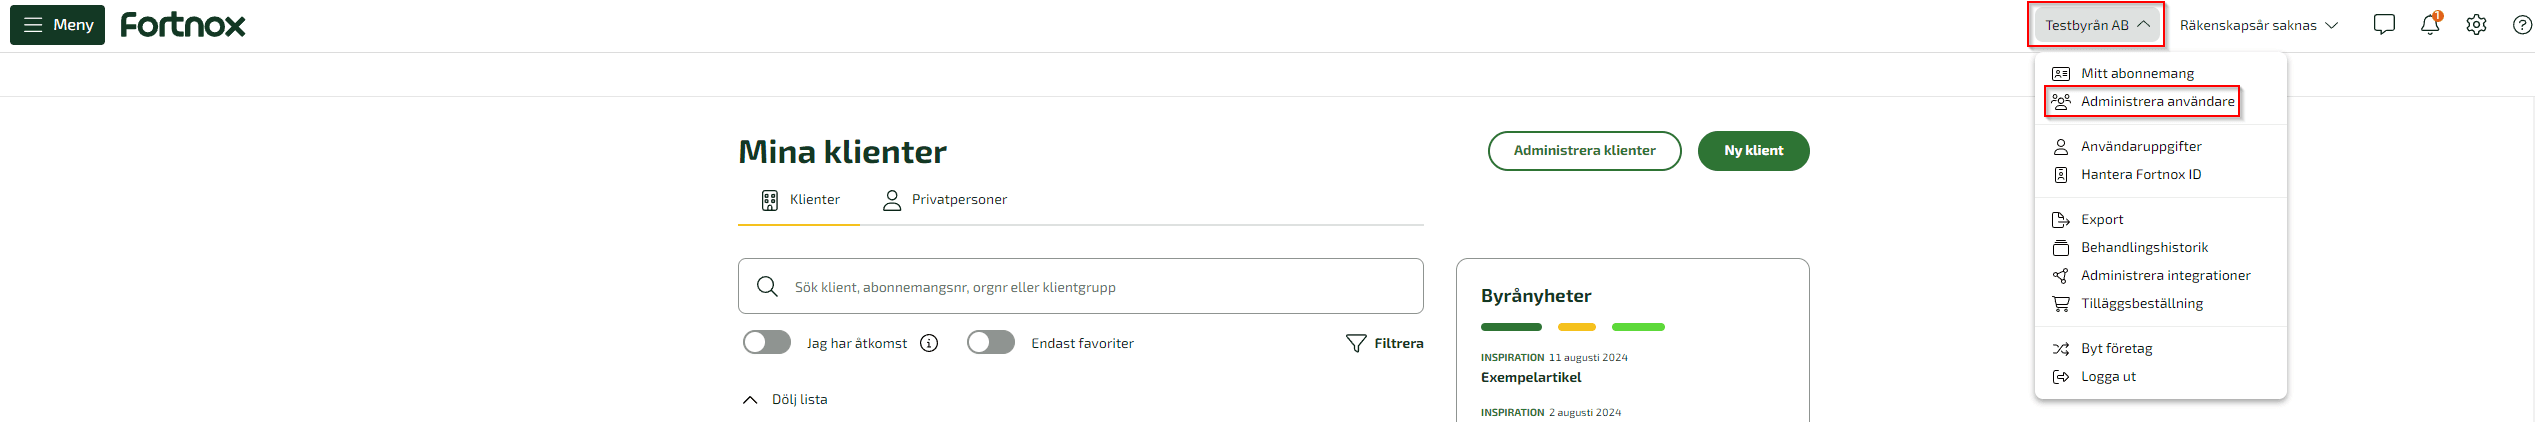Turn on Endast favoriter toggle
Image resolution: width=2535 pixels, height=422 pixels.
click(x=991, y=343)
